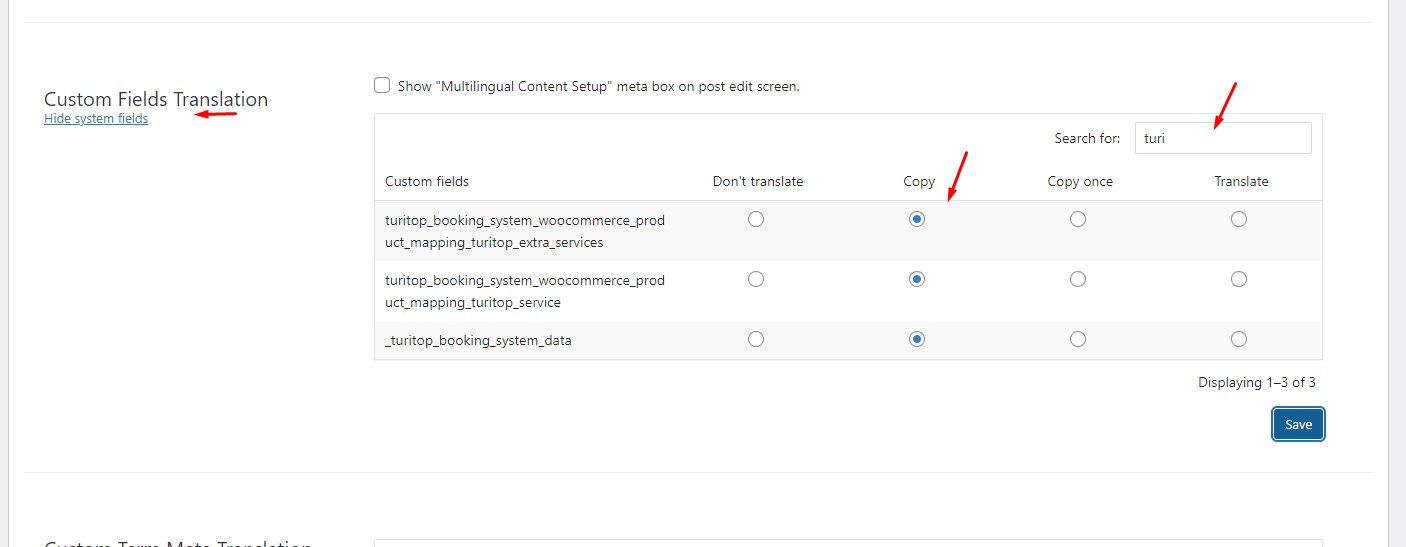Select Copy for mapping_turitop_service field
The width and height of the screenshot is (1406, 547).
(917, 280)
